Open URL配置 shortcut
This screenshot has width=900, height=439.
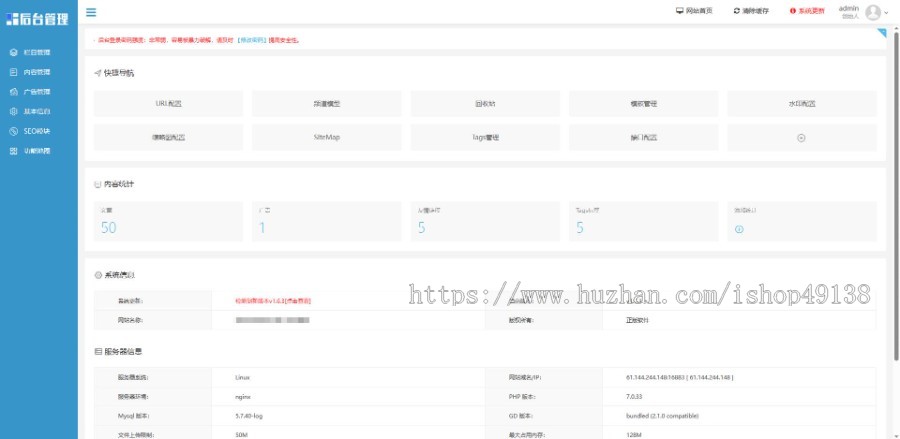point(168,104)
